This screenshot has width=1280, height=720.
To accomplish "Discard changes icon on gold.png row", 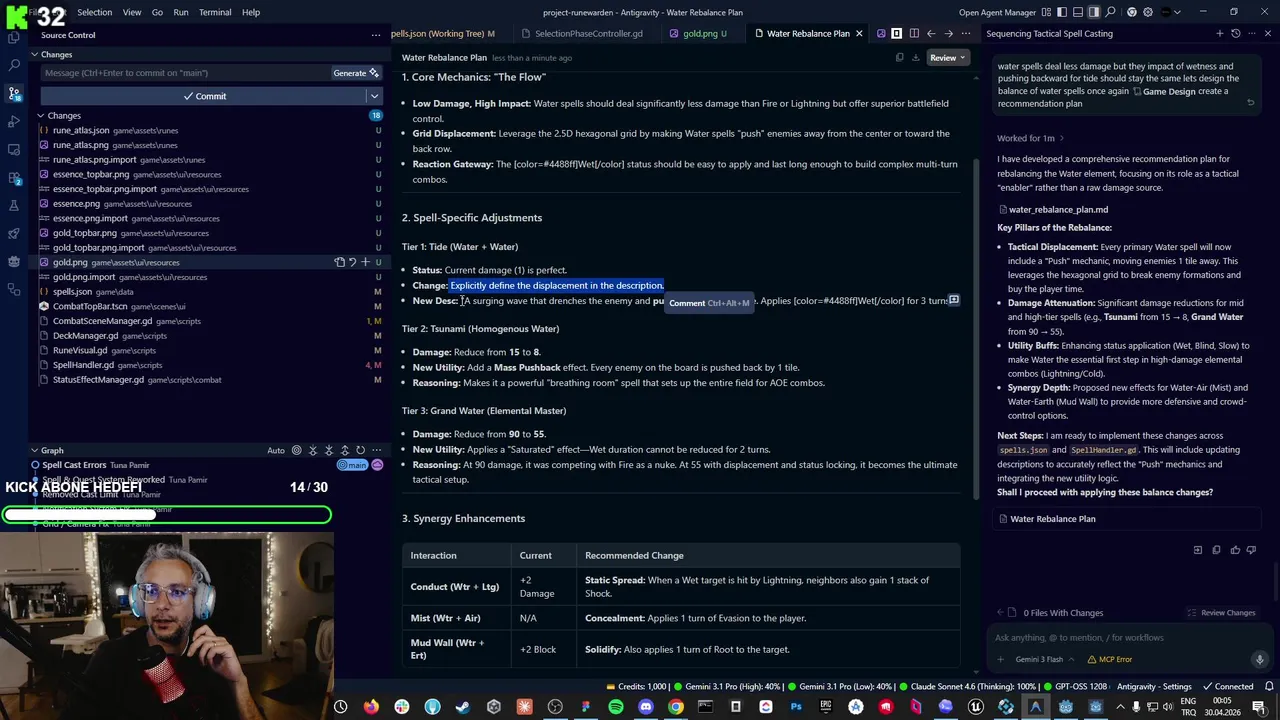I will (x=352, y=262).
